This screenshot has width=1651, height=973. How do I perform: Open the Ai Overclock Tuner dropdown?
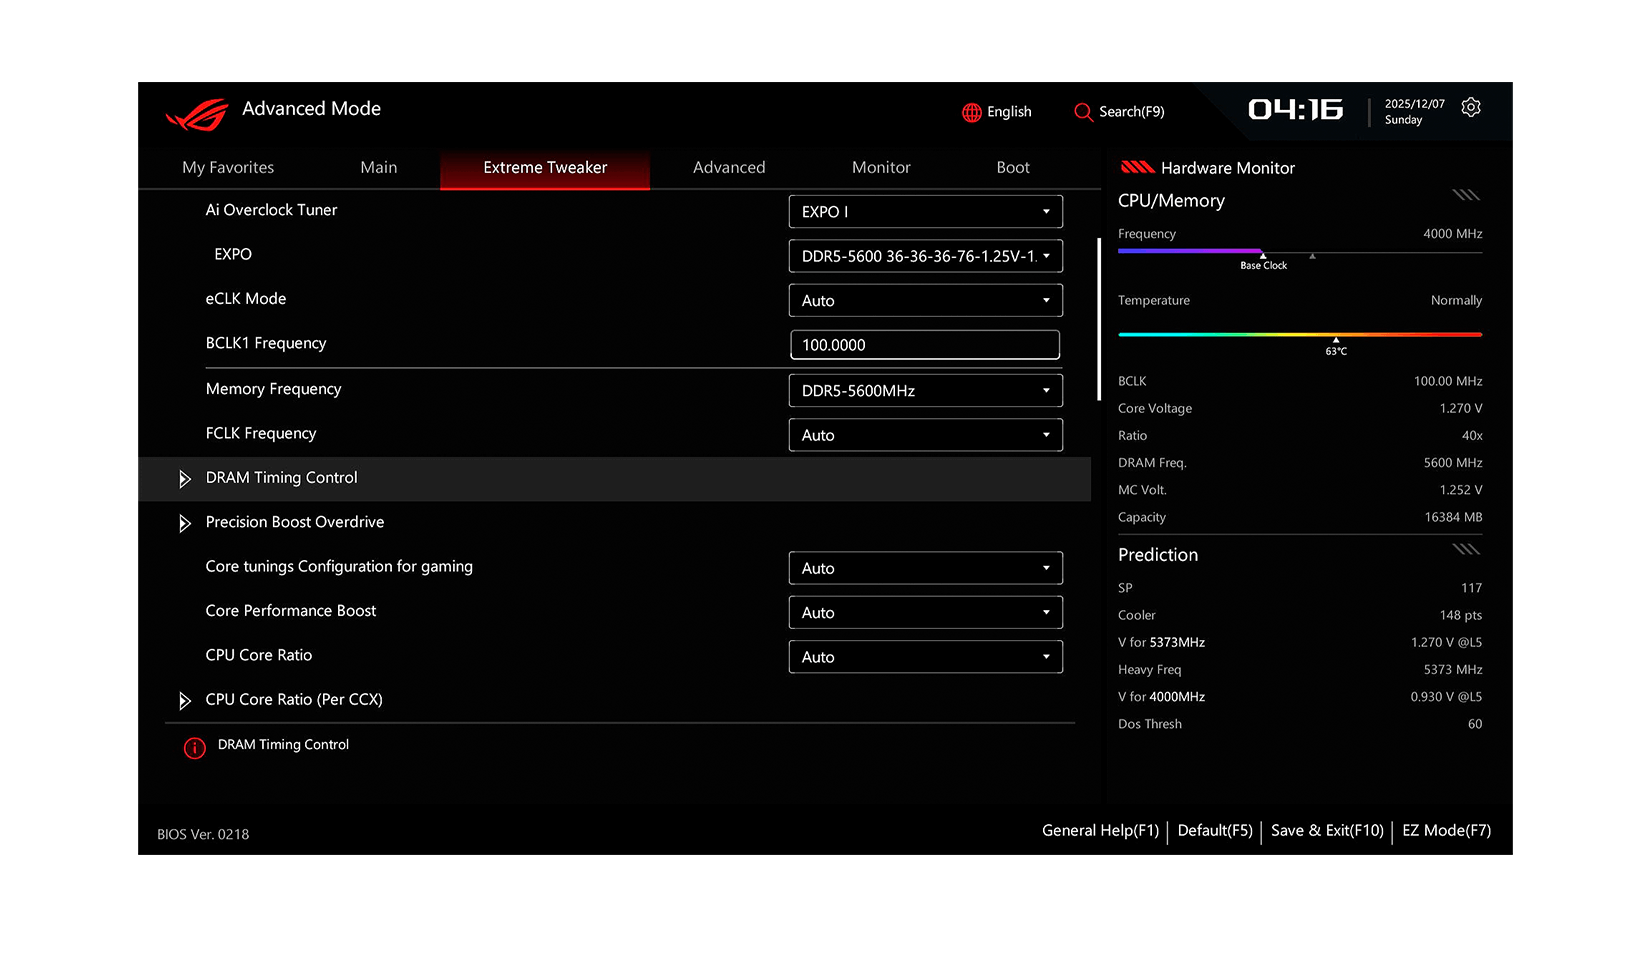pos(925,212)
